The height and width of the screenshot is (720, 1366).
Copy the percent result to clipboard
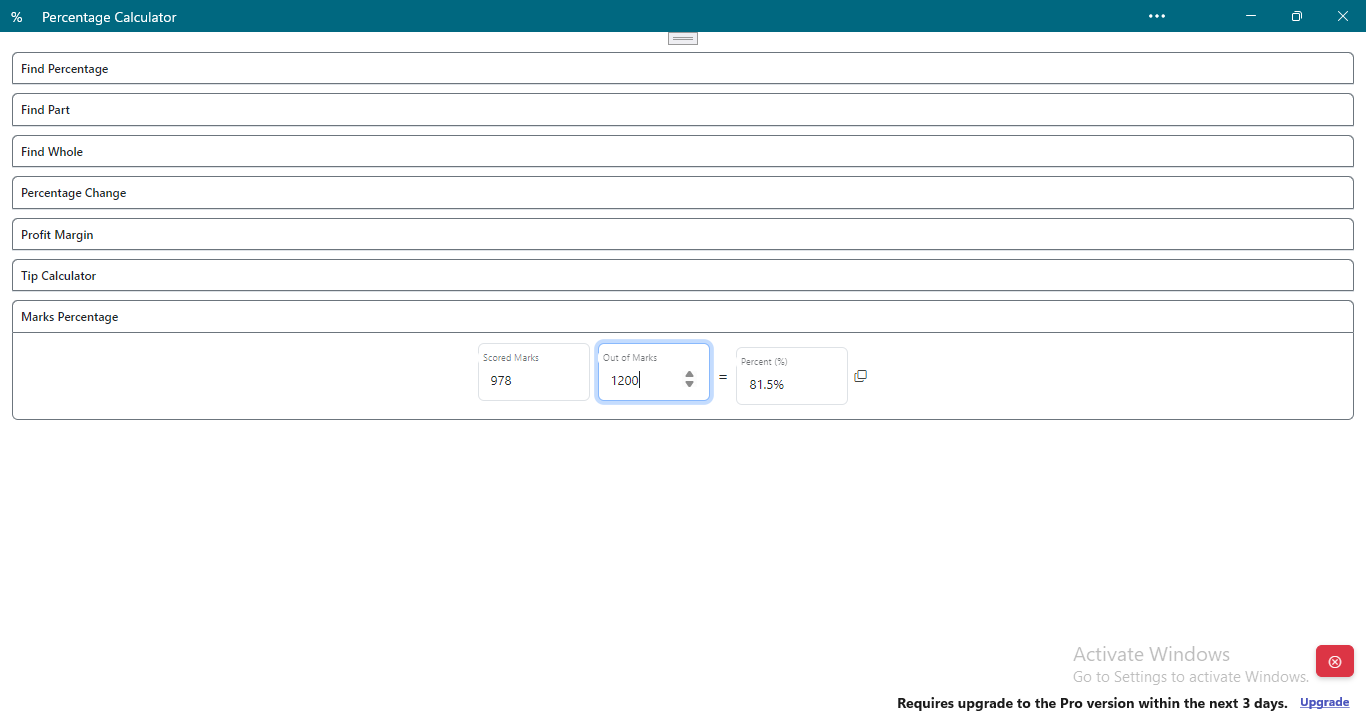[x=860, y=376]
